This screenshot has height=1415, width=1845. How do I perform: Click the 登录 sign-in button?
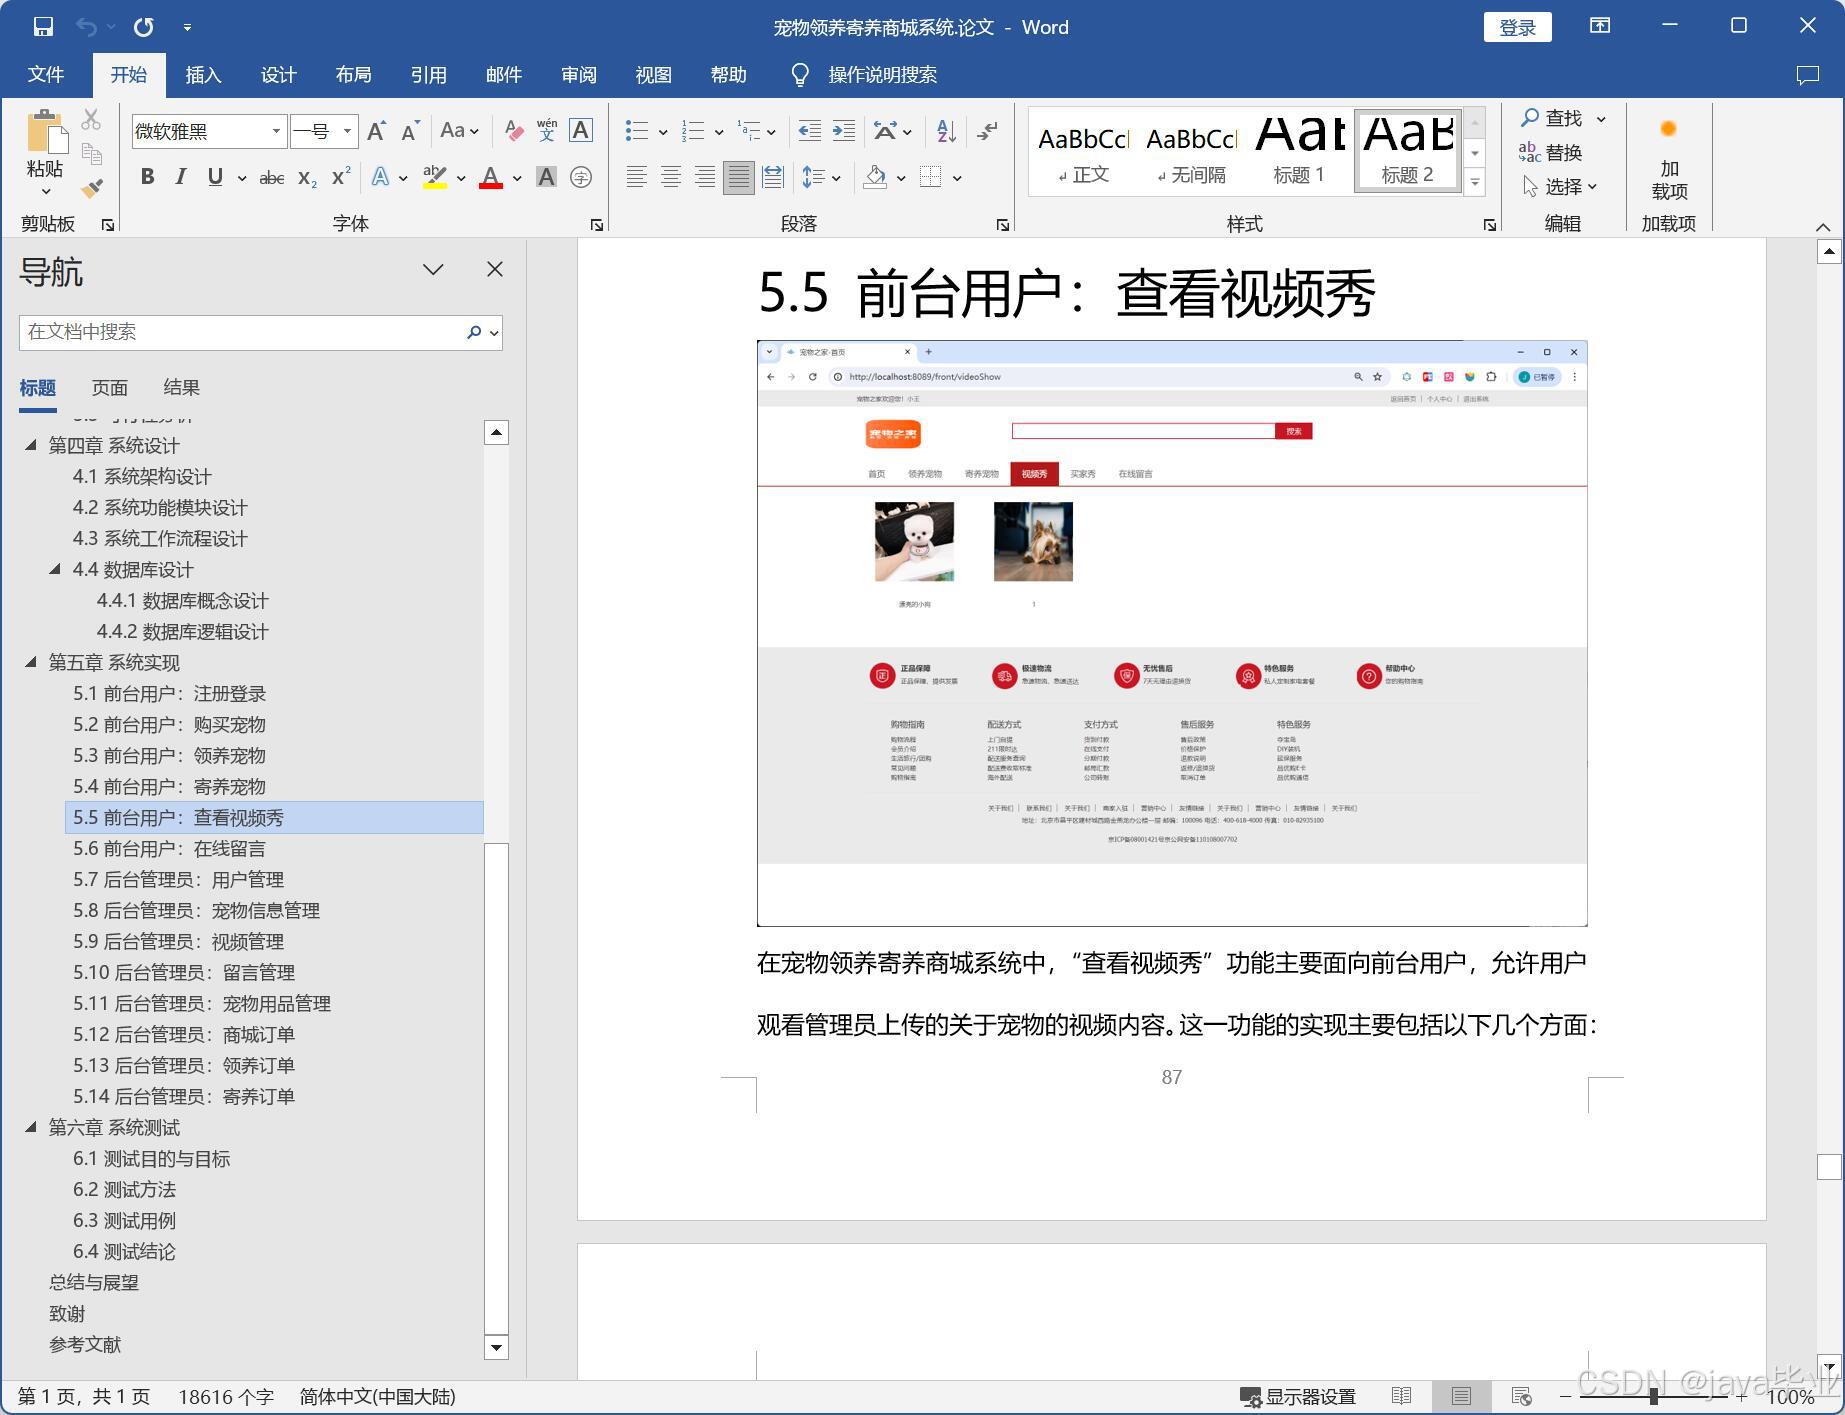pos(1517,27)
